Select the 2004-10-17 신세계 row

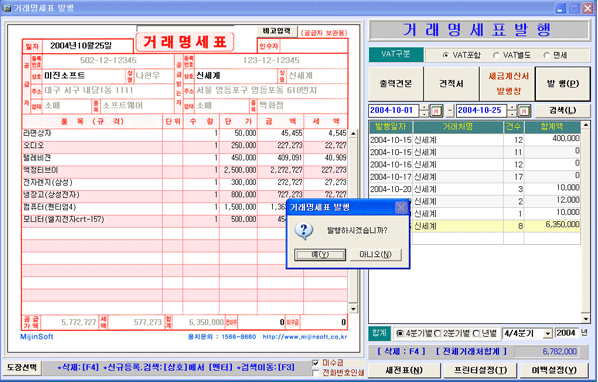(474, 177)
